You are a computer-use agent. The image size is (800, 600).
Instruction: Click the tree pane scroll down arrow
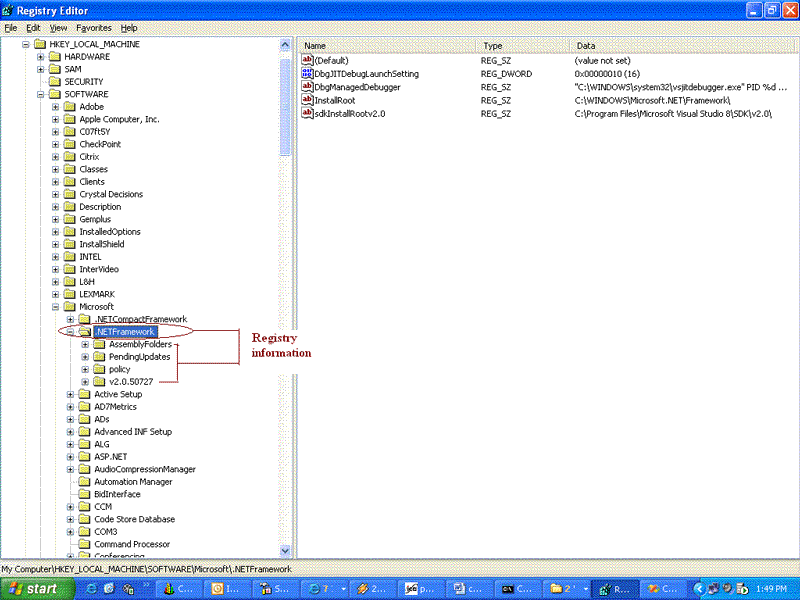pyautogui.click(x=285, y=551)
